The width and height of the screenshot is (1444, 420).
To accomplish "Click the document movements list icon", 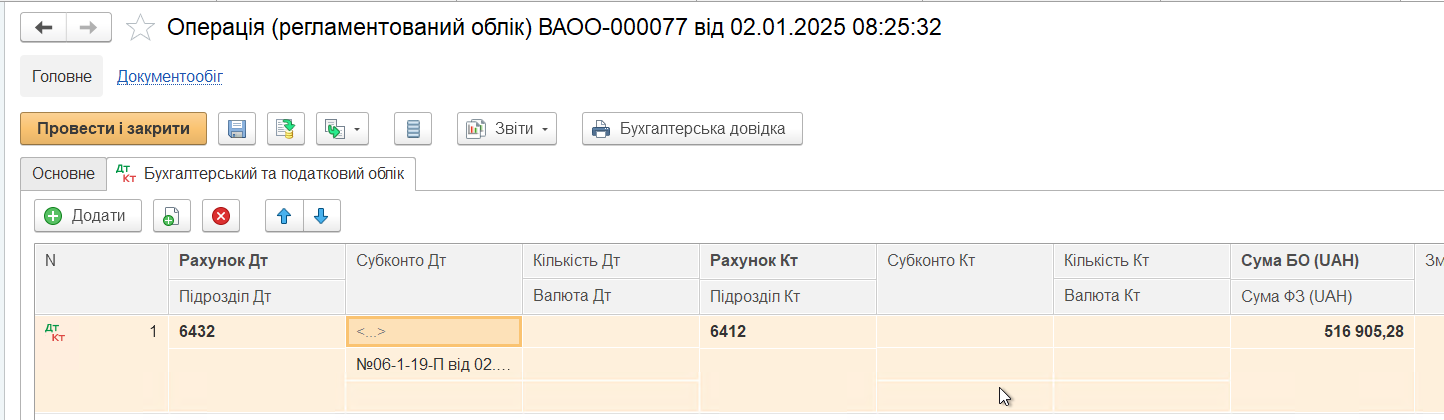I will pos(413,129).
